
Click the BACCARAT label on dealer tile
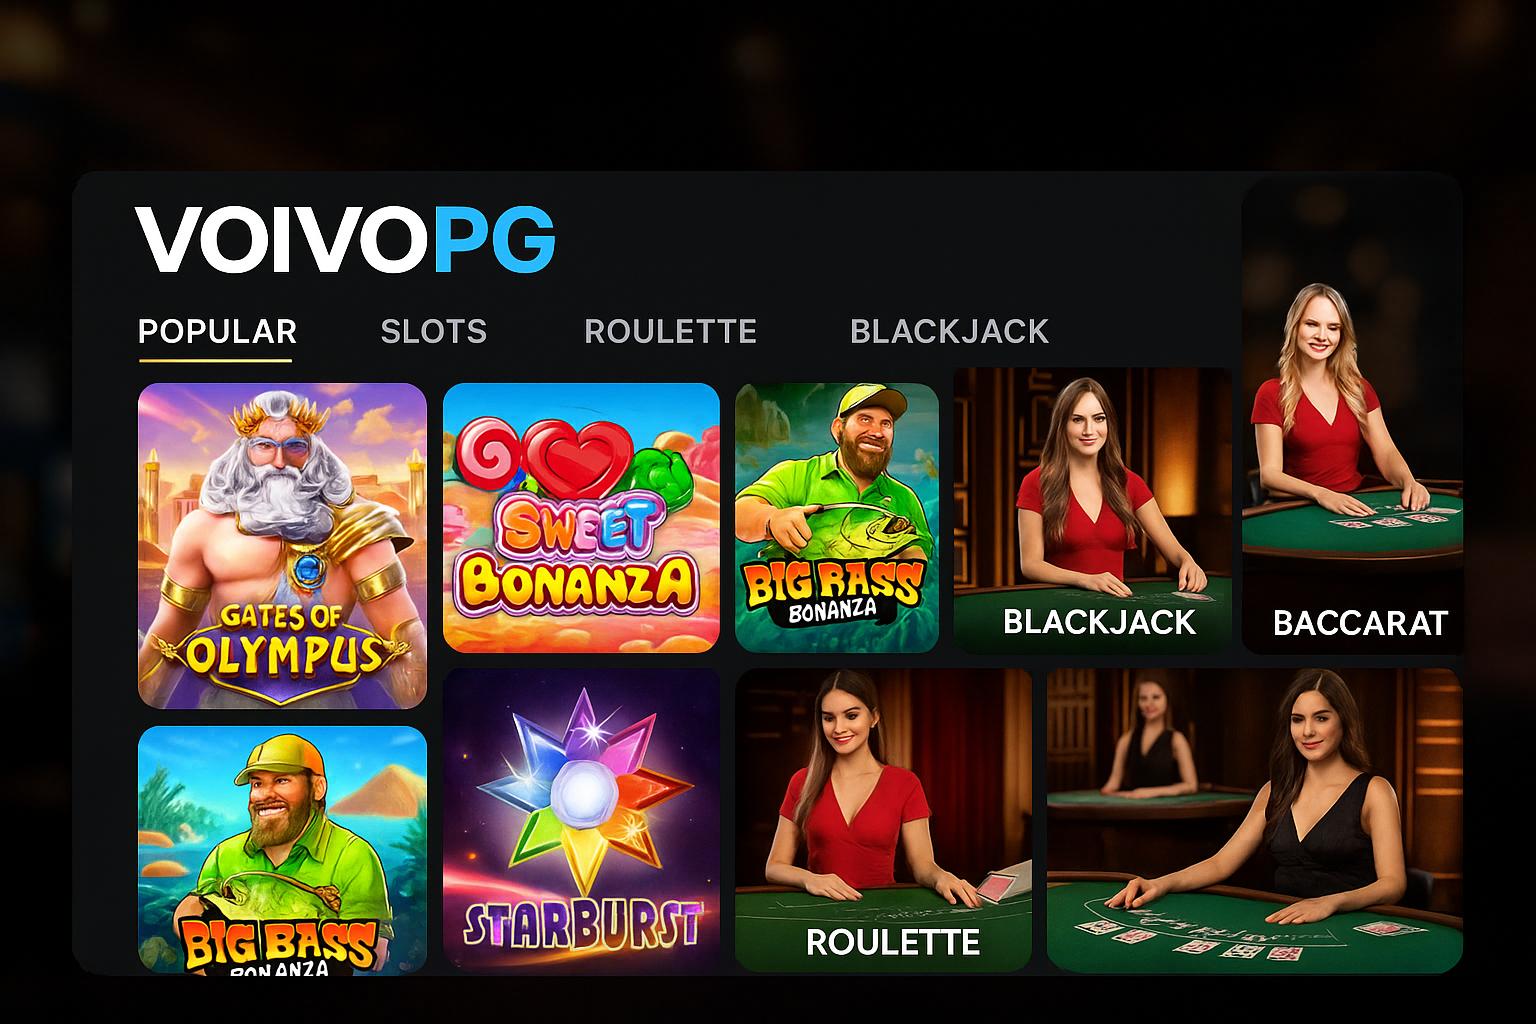point(1360,623)
